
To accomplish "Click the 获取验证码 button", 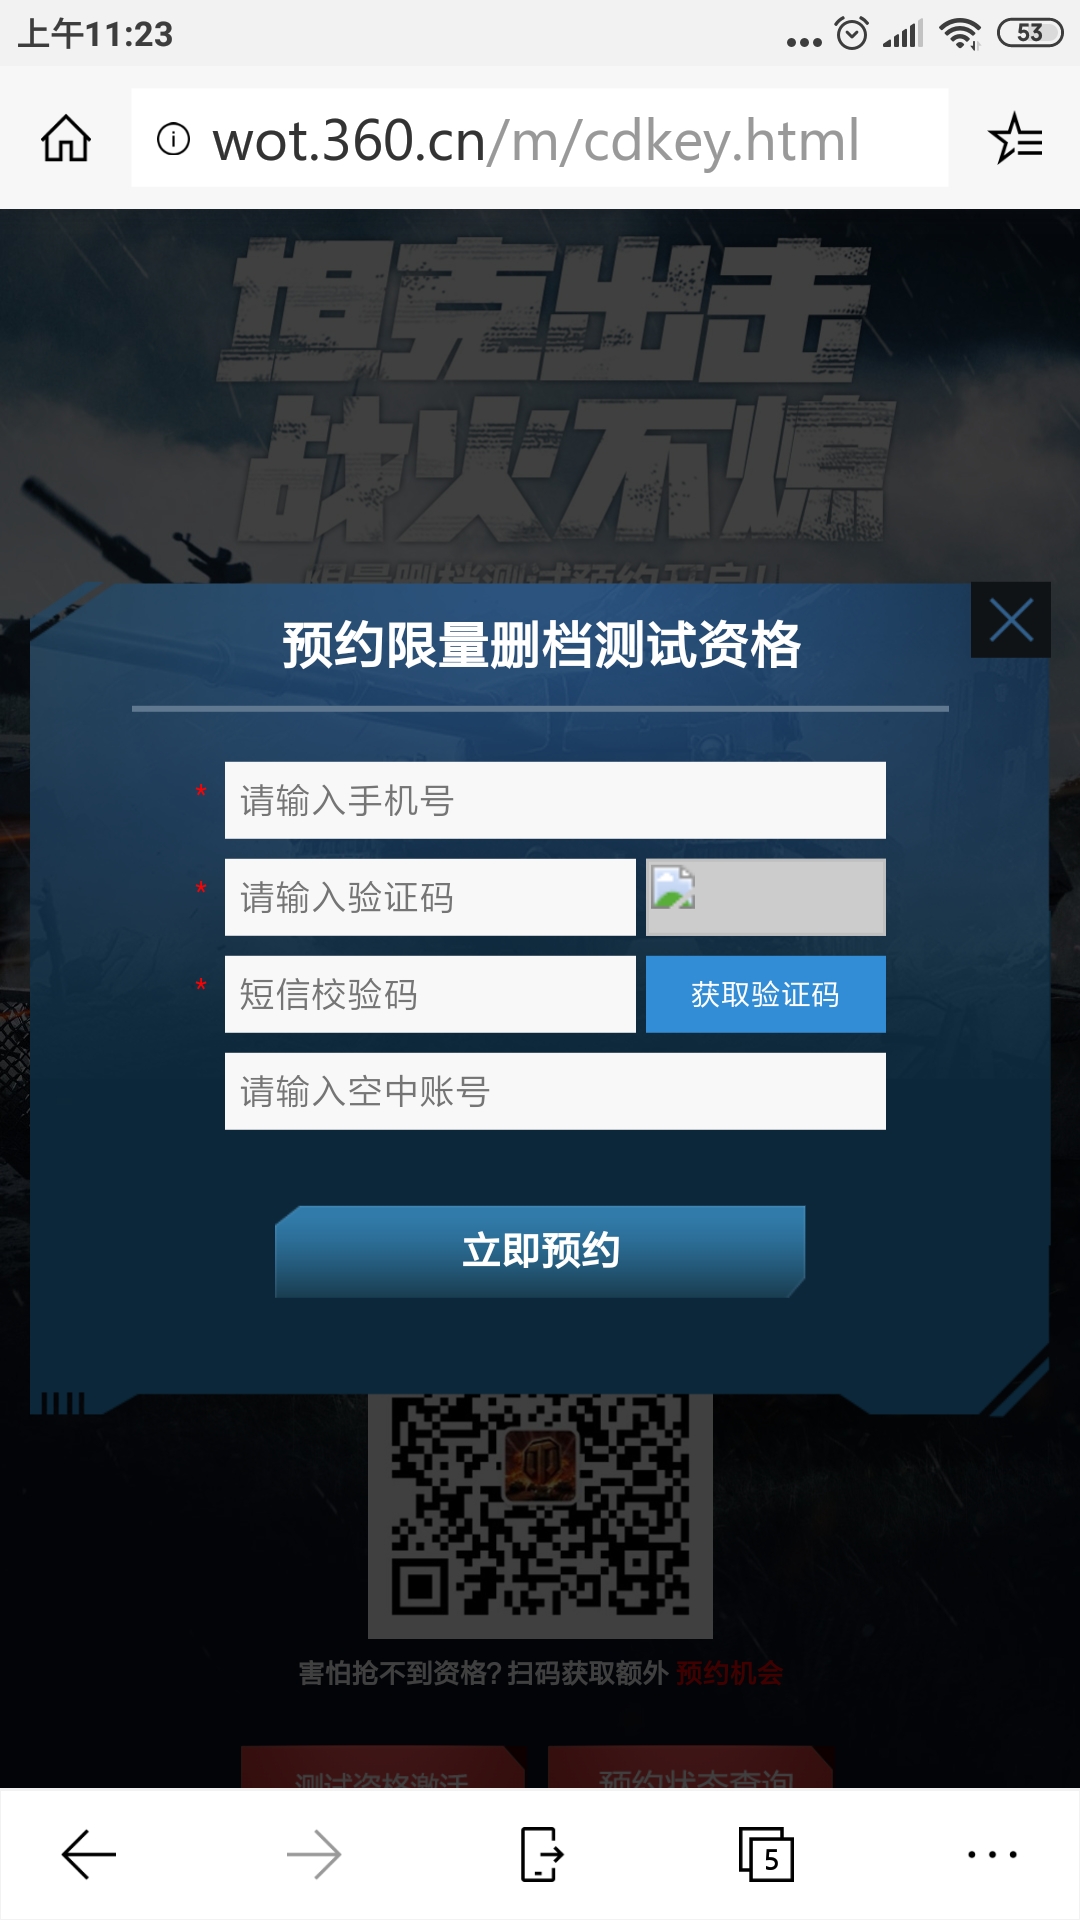I will coord(766,994).
